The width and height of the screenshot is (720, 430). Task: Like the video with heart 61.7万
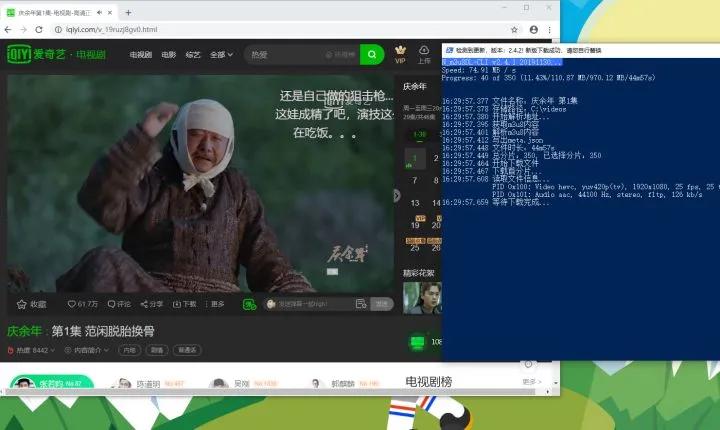pyautogui.click(x=83, y=304)
